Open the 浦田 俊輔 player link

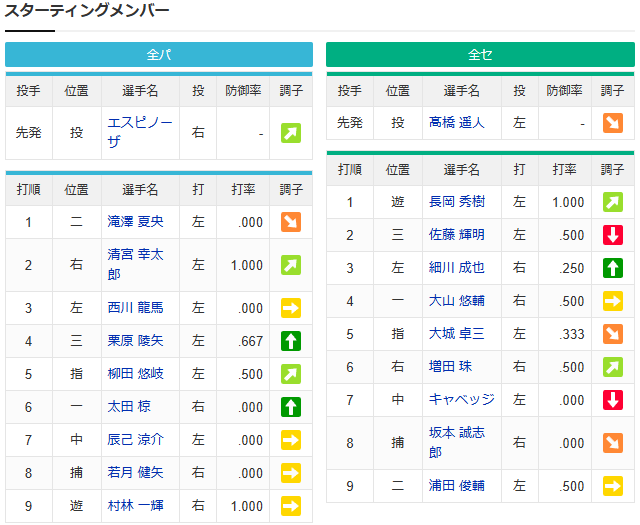456,486
